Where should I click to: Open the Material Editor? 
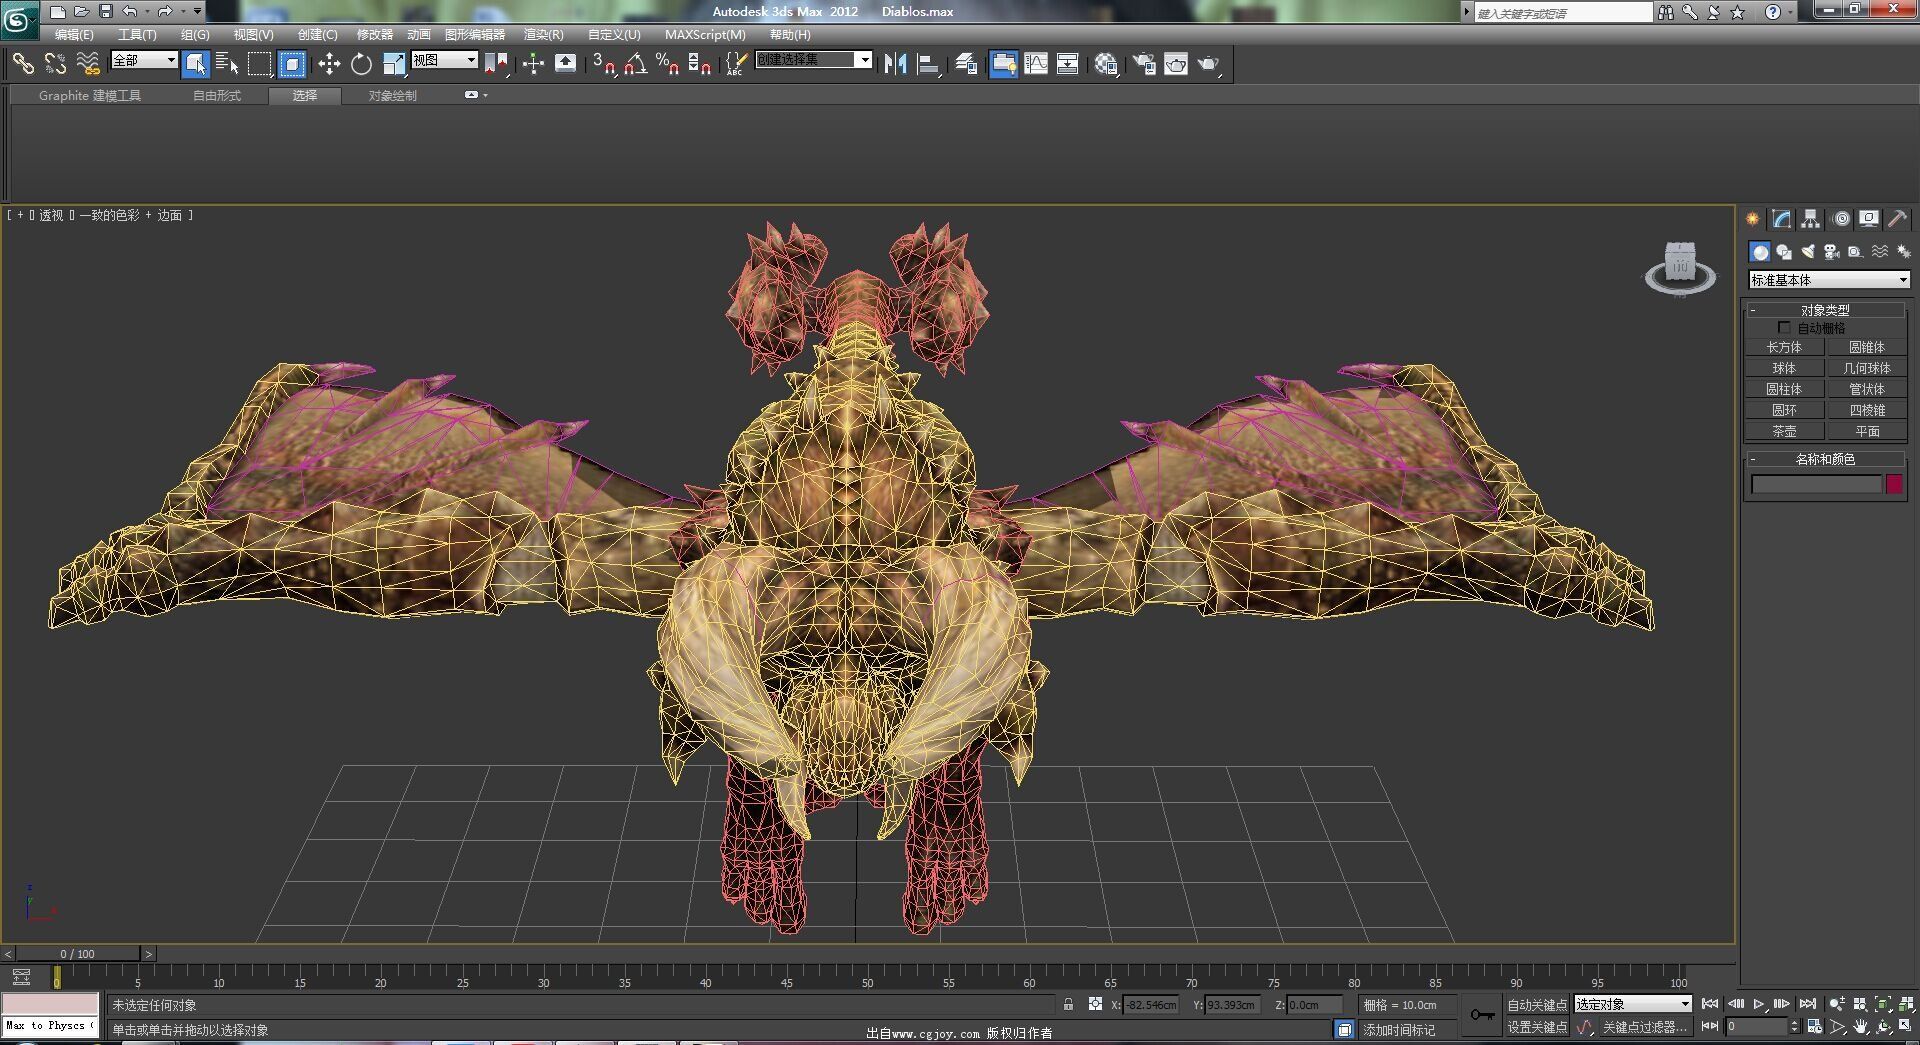1105,64
